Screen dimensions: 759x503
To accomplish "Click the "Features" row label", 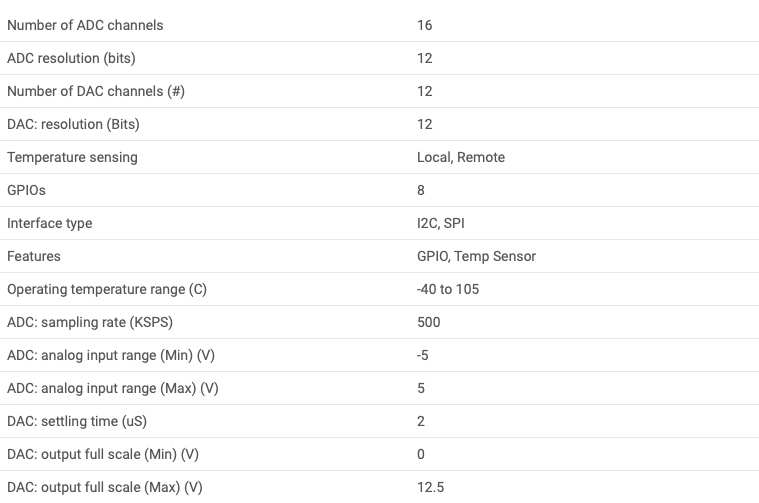I will pyautogui.click(x=34, y=256).
